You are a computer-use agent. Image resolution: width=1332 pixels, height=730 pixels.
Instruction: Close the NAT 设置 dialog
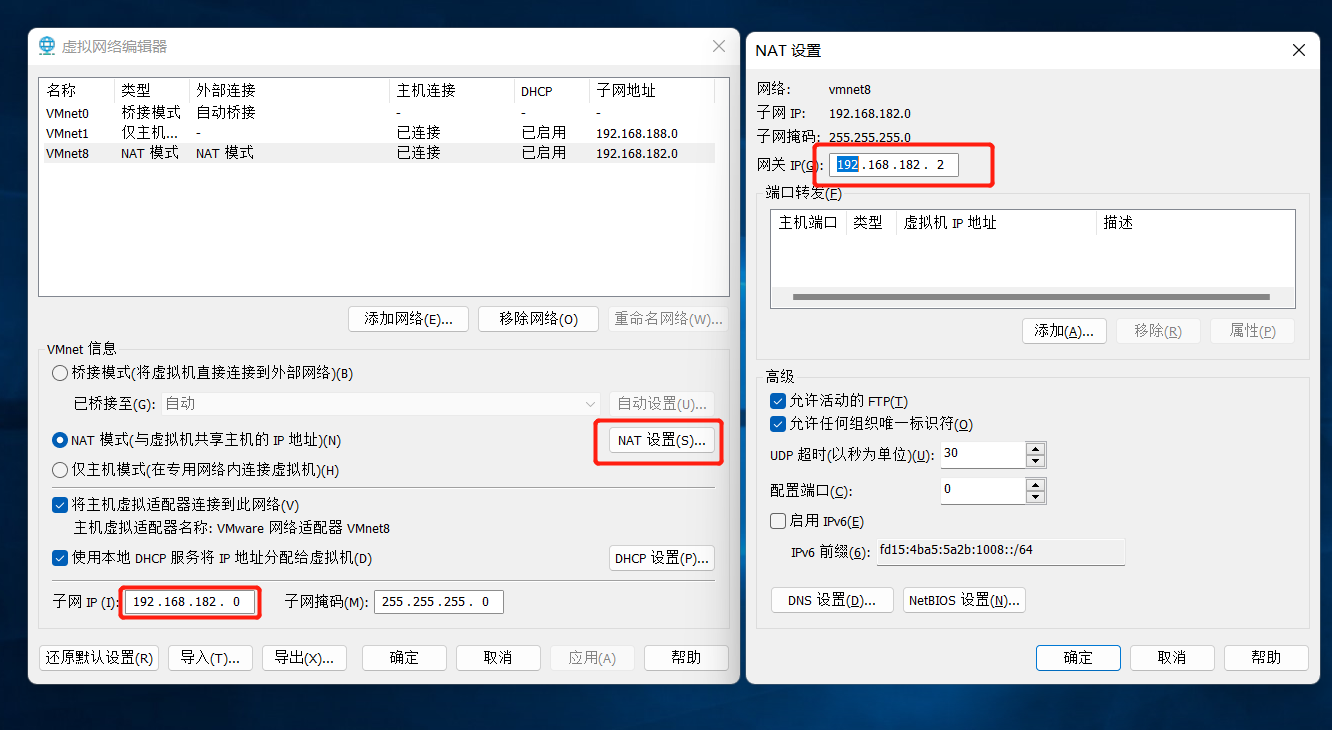click(x=1299, y=50)
